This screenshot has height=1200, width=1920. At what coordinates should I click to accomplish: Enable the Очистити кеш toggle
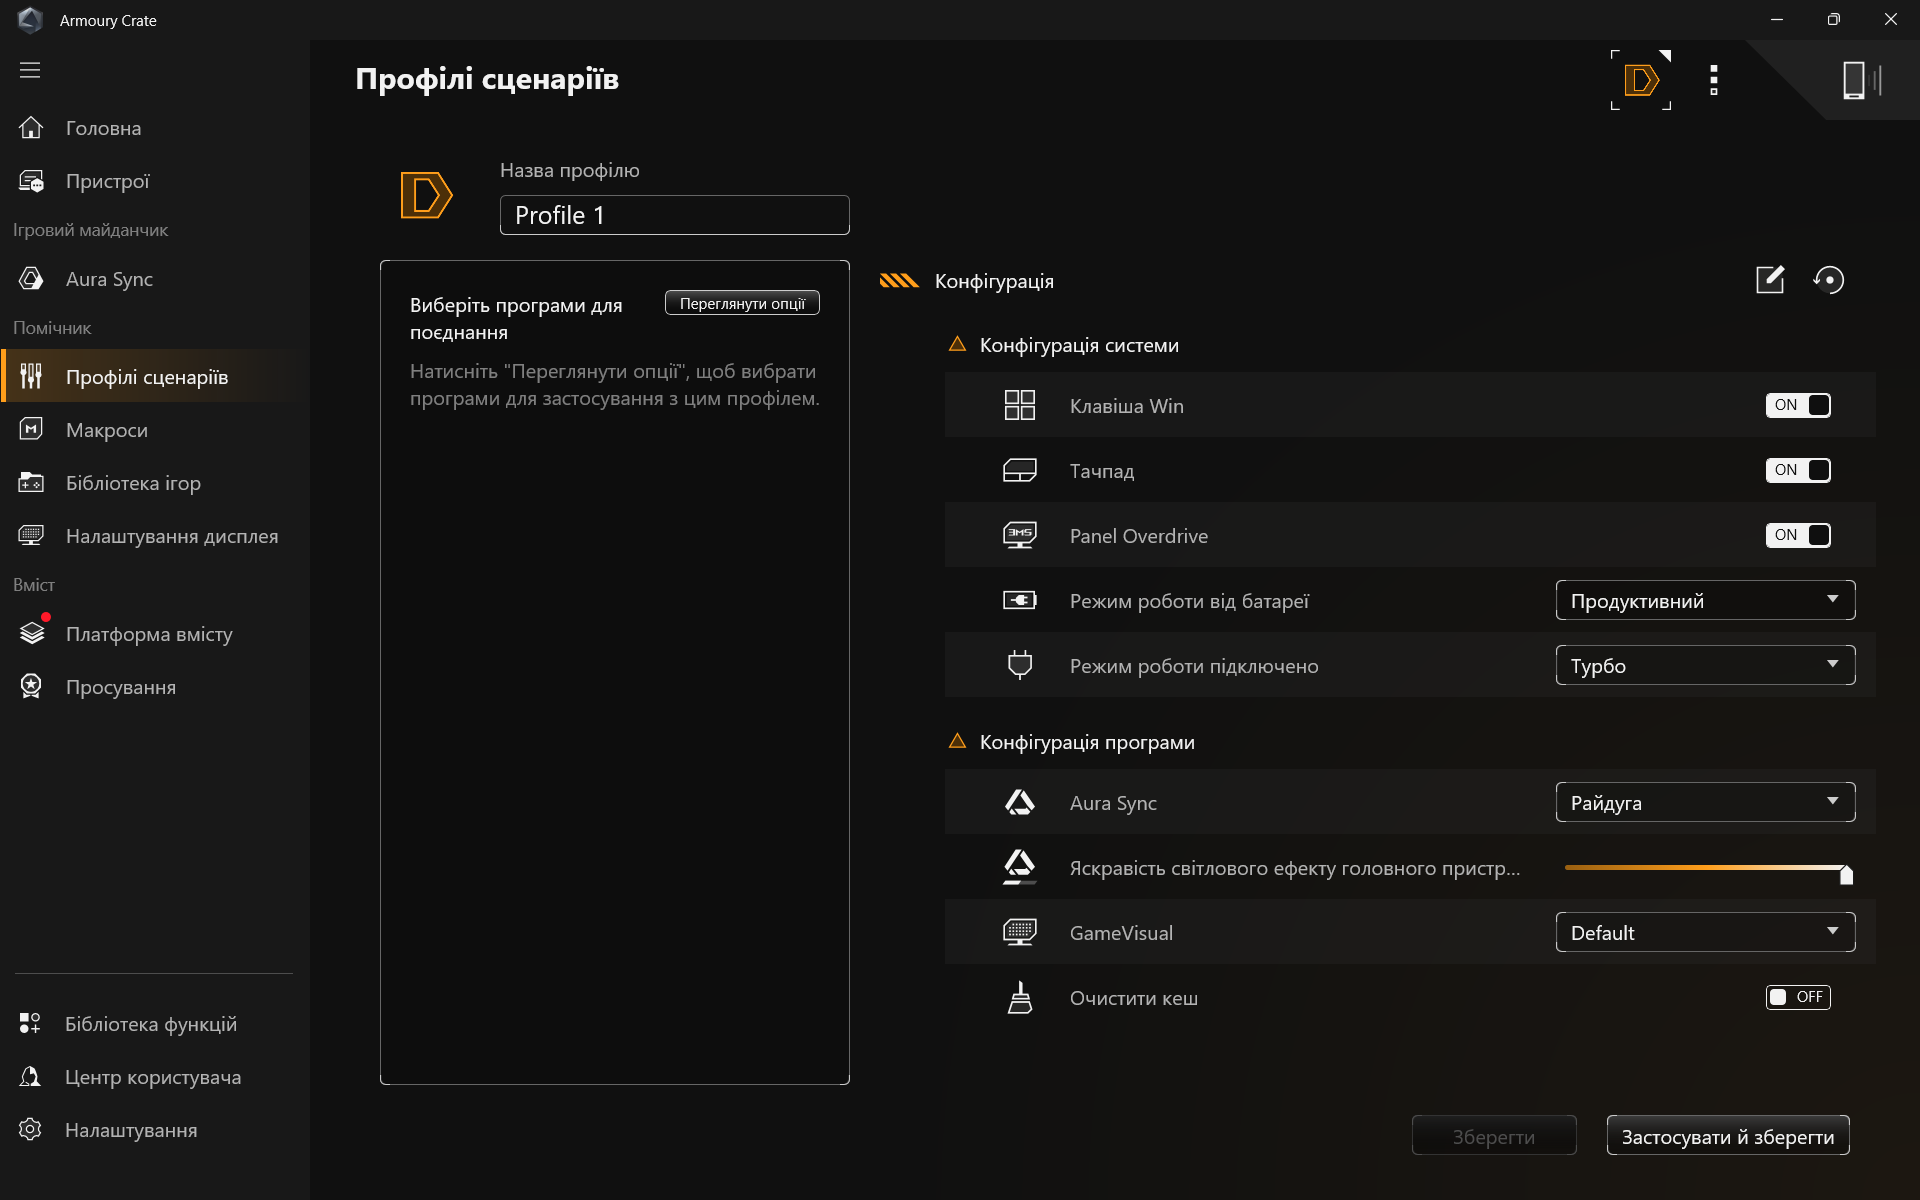pos(1797,997)
